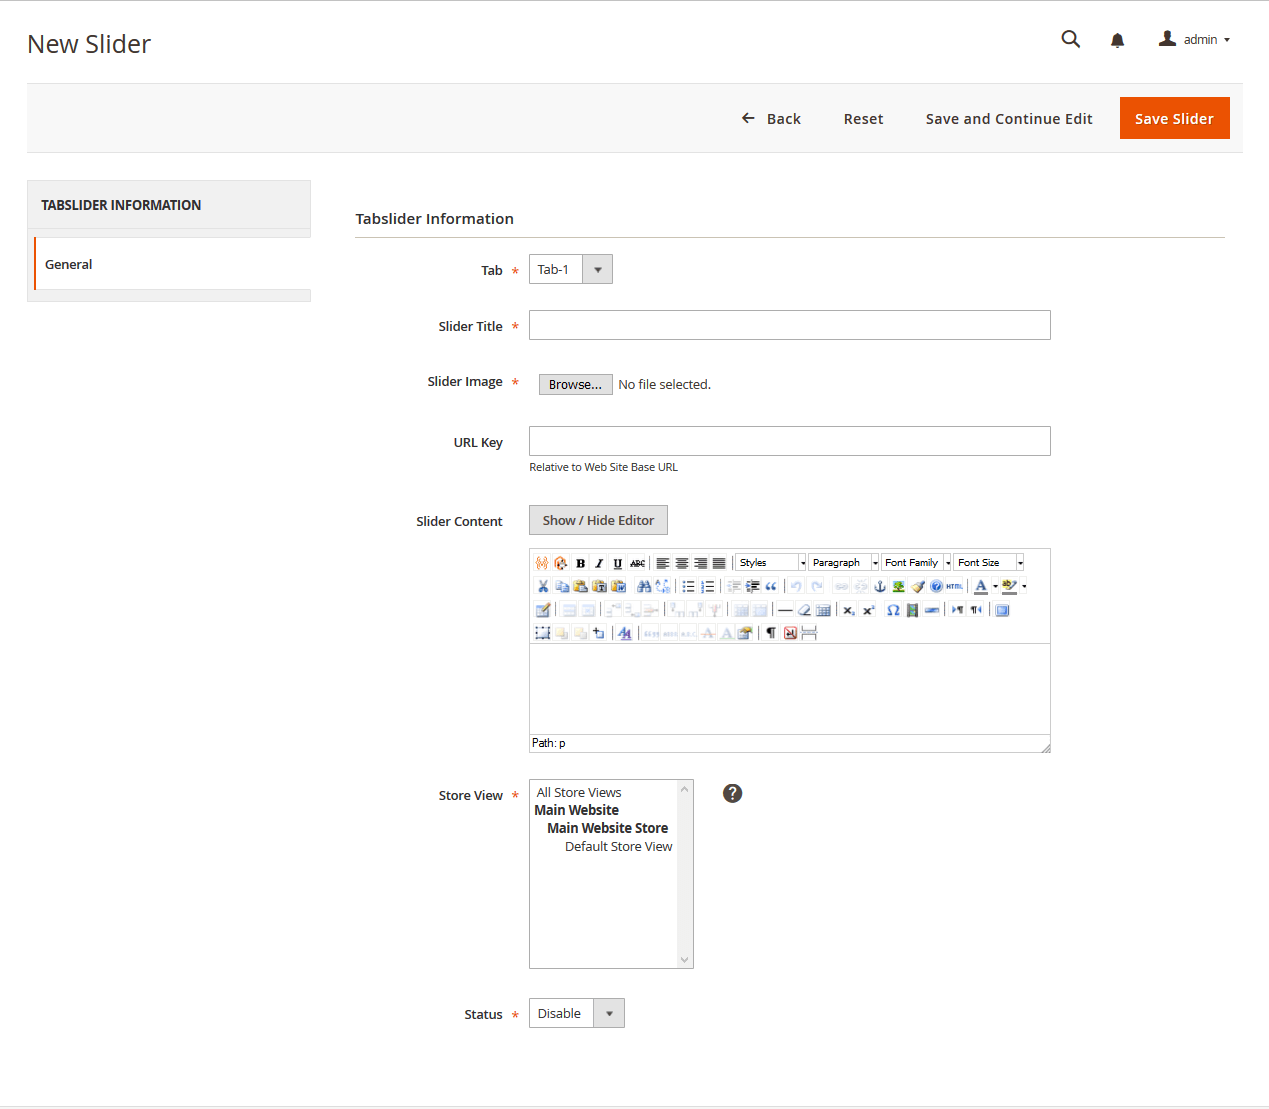Insert a special character with the omega icon
This screenshot has width=1269, height=1109.
893,610
